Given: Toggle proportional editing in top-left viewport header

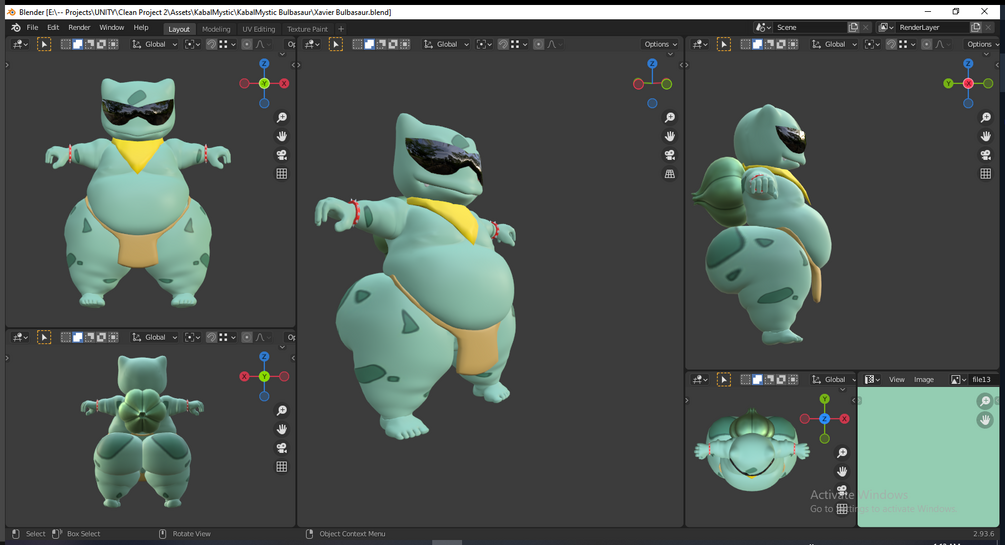Looking at the screenshot, I should pyautogui.click(x=247, y=44).
